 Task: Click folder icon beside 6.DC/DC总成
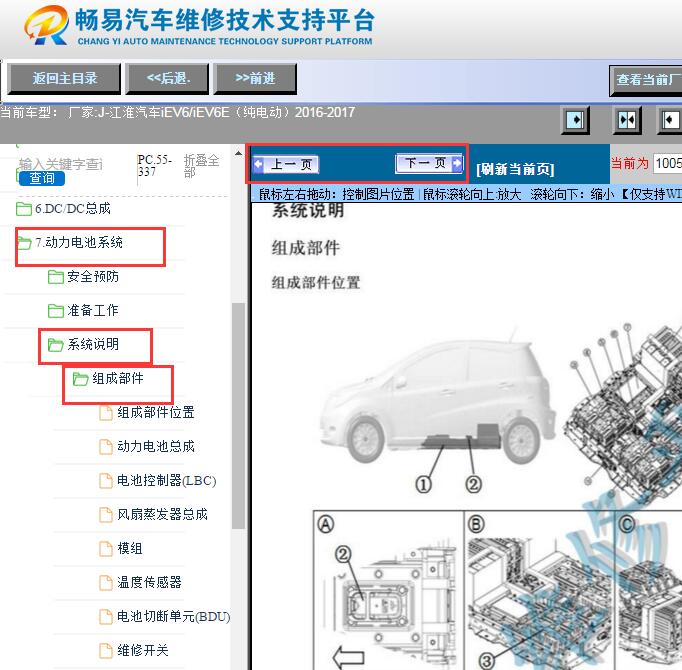[24, 209]
